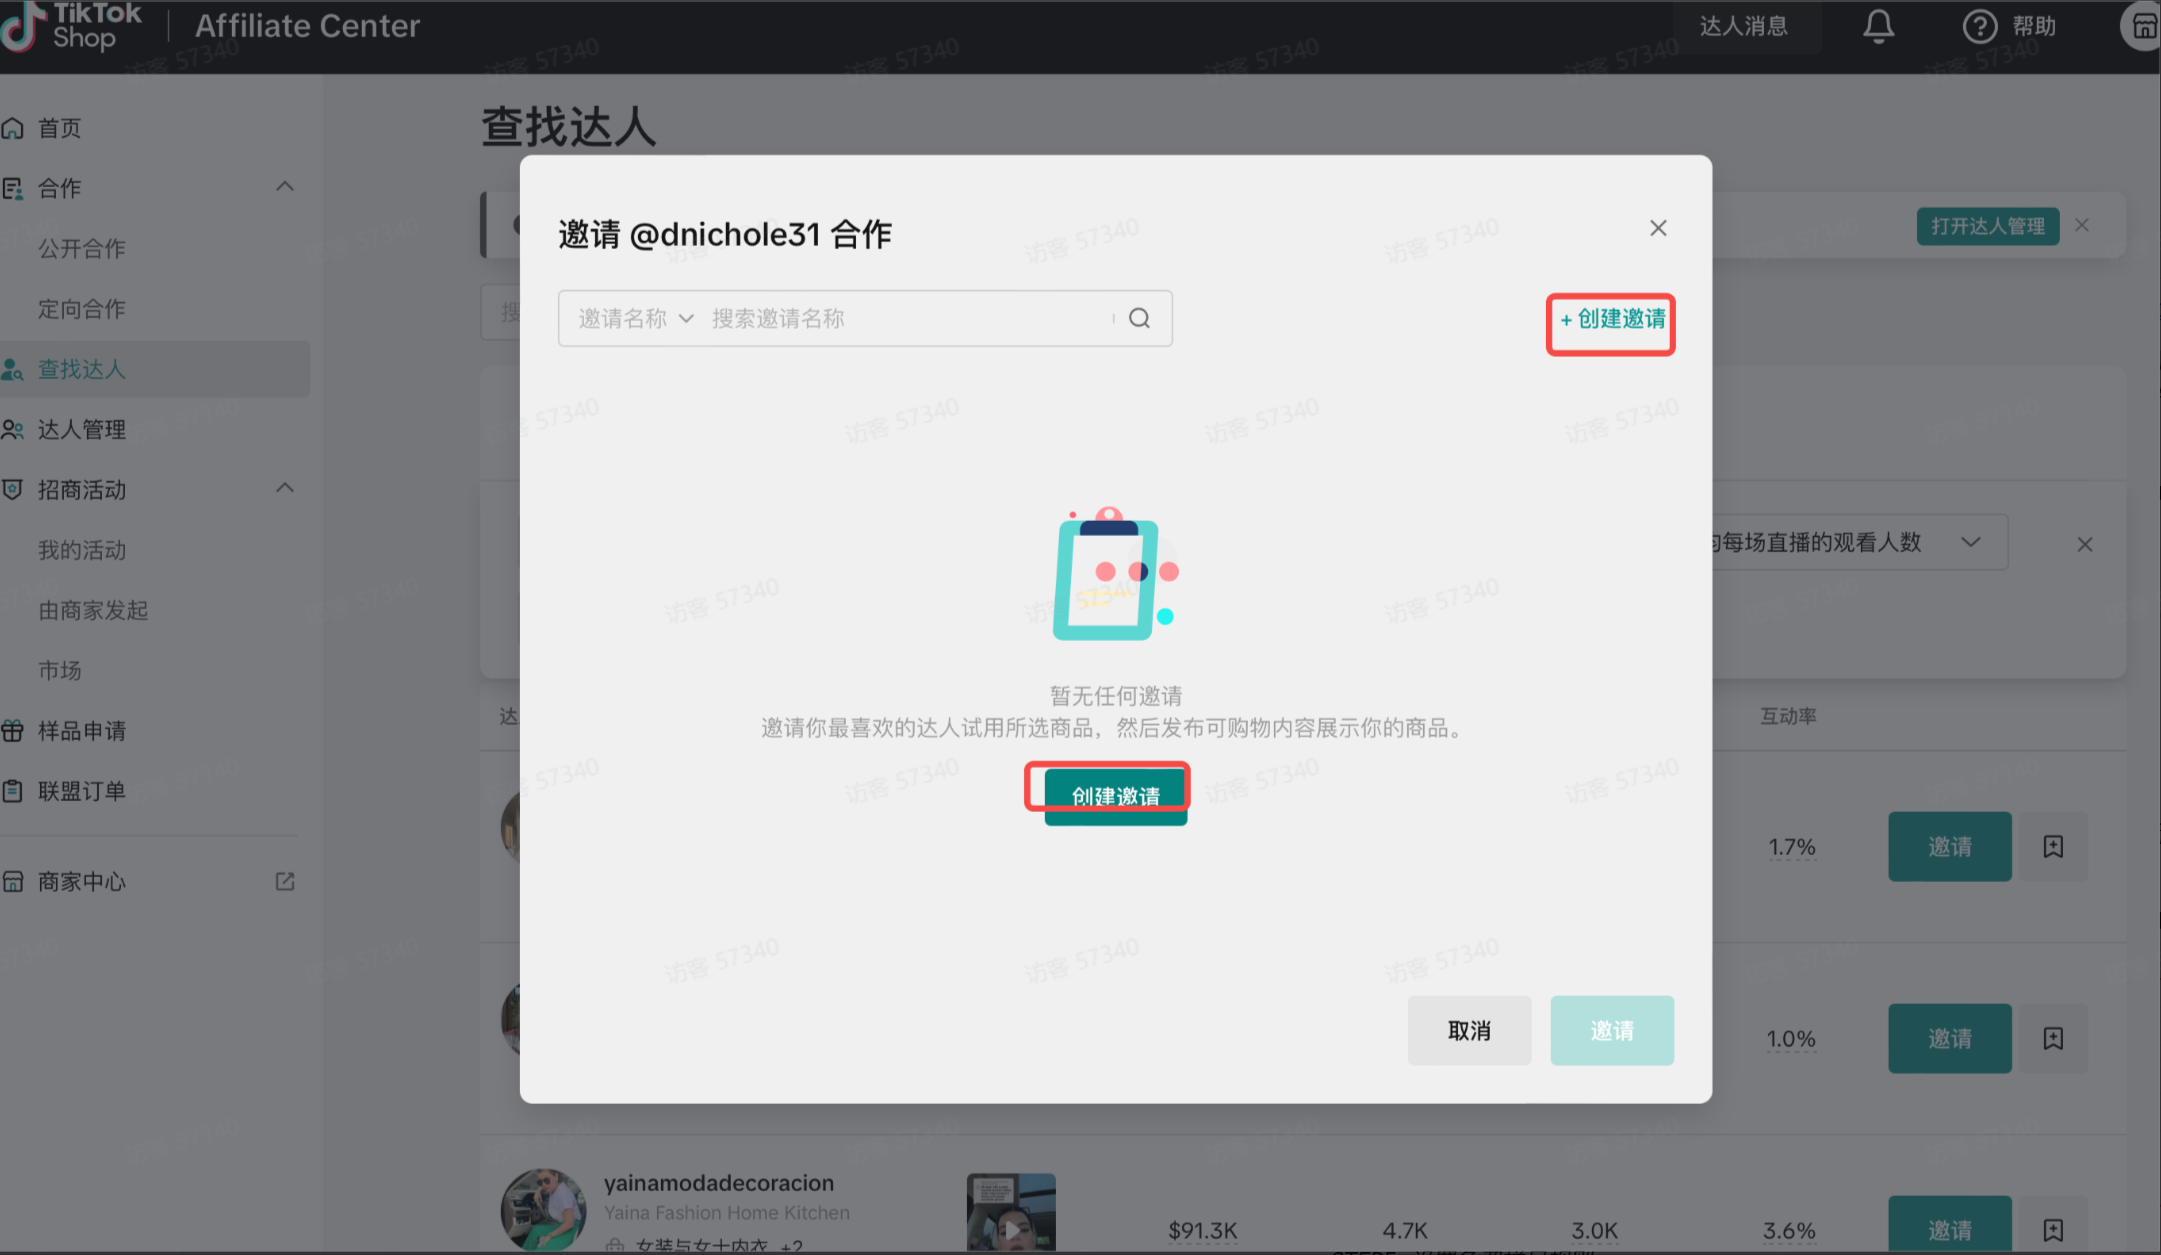Viewport: 2161px width, 1255px height.
Task: Click the search magnifier icon in invite dialog
Action: click(1139, 318)
